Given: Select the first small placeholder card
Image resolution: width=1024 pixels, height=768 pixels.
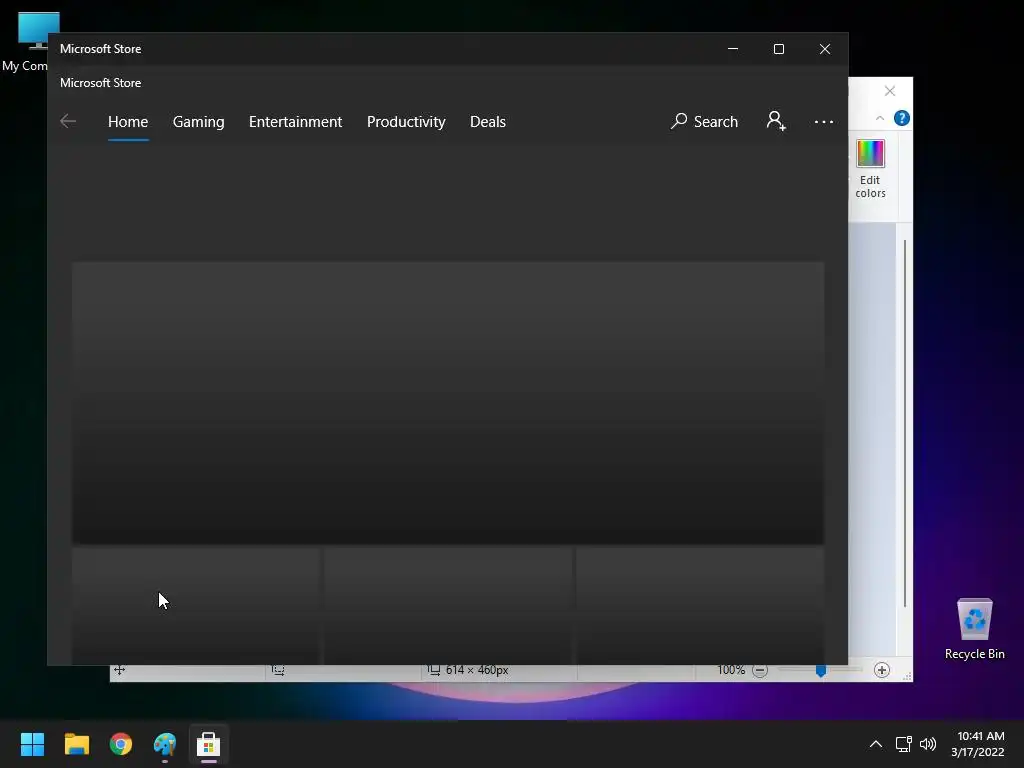Looking at the screenshot, I should [x=196, y=605].
